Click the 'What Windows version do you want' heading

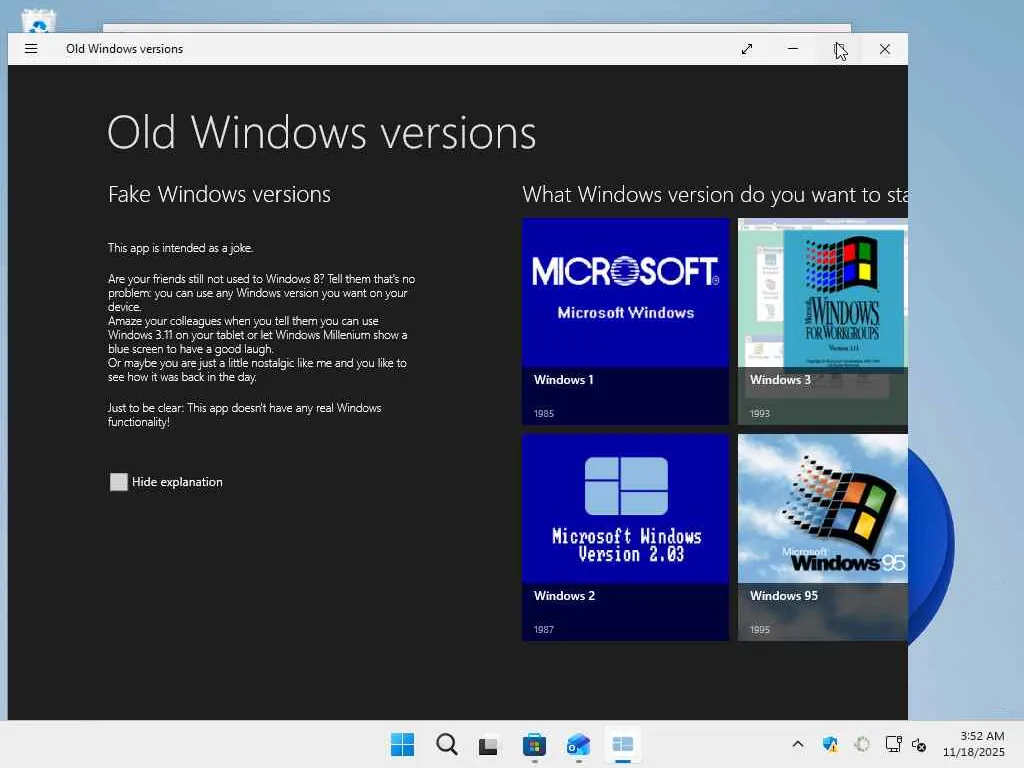tap(715, 195)
